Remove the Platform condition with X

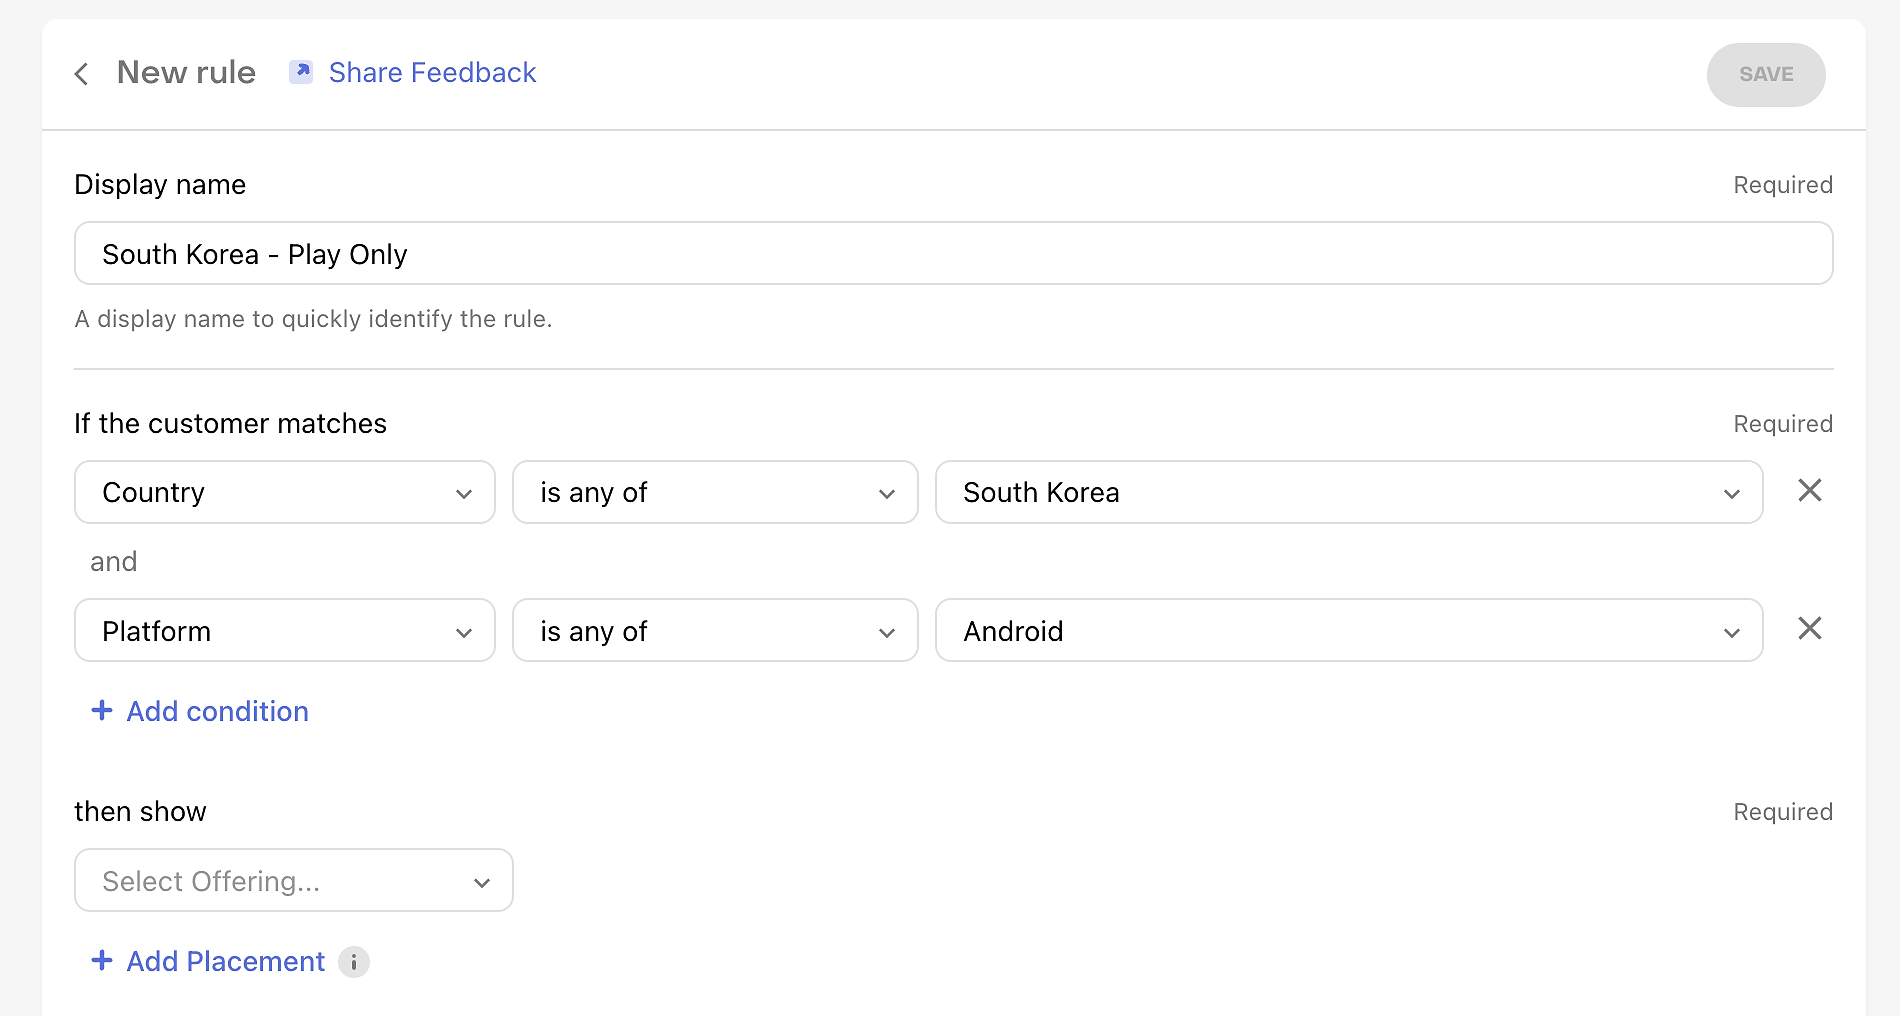pos(1810,628)
